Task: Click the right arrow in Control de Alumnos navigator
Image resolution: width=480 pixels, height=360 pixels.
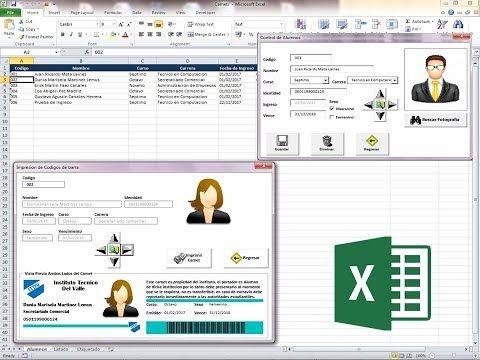Action: pos(392,105)
